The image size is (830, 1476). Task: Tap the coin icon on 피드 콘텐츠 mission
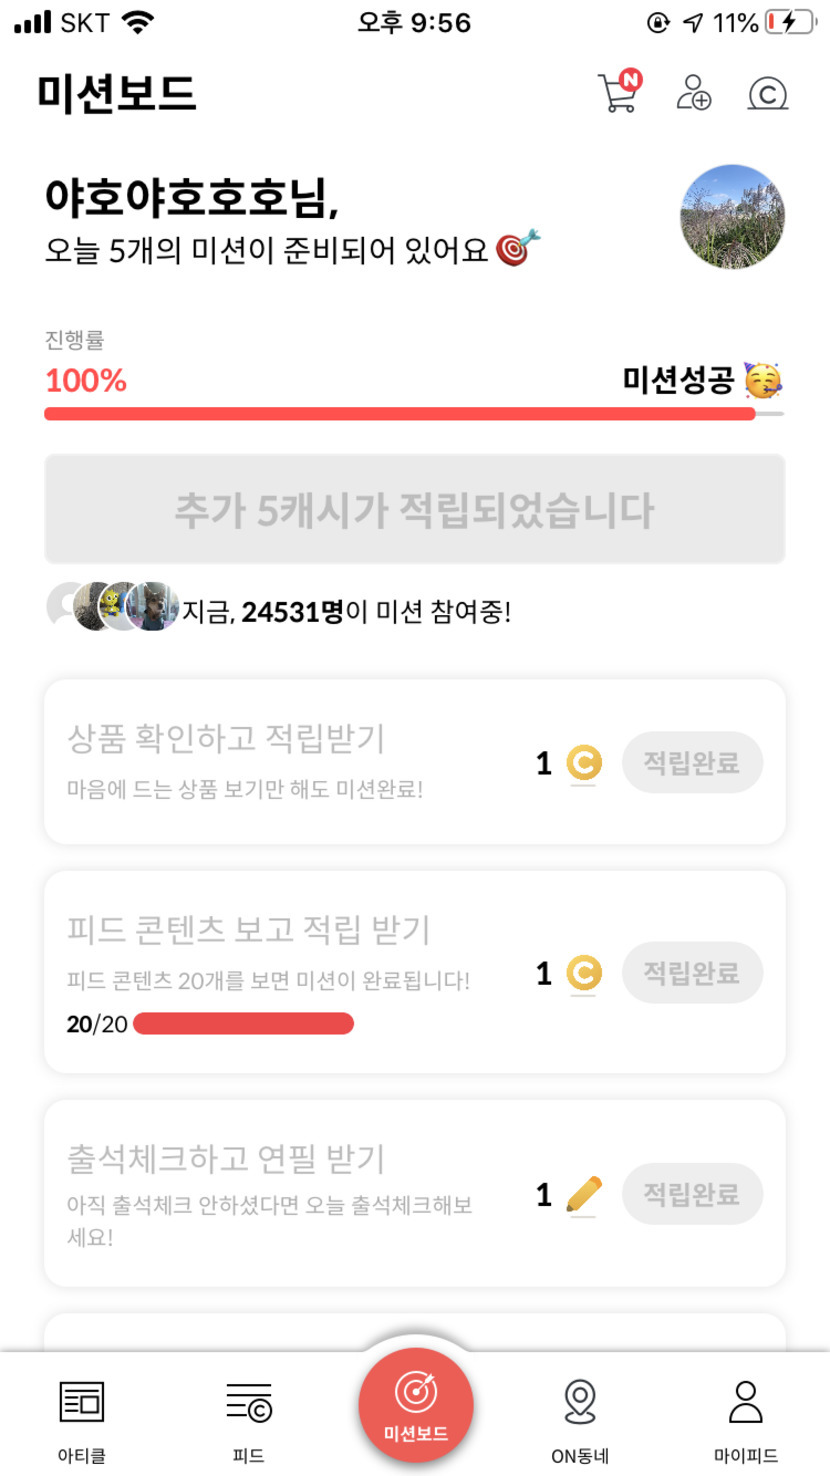point(584,972)
